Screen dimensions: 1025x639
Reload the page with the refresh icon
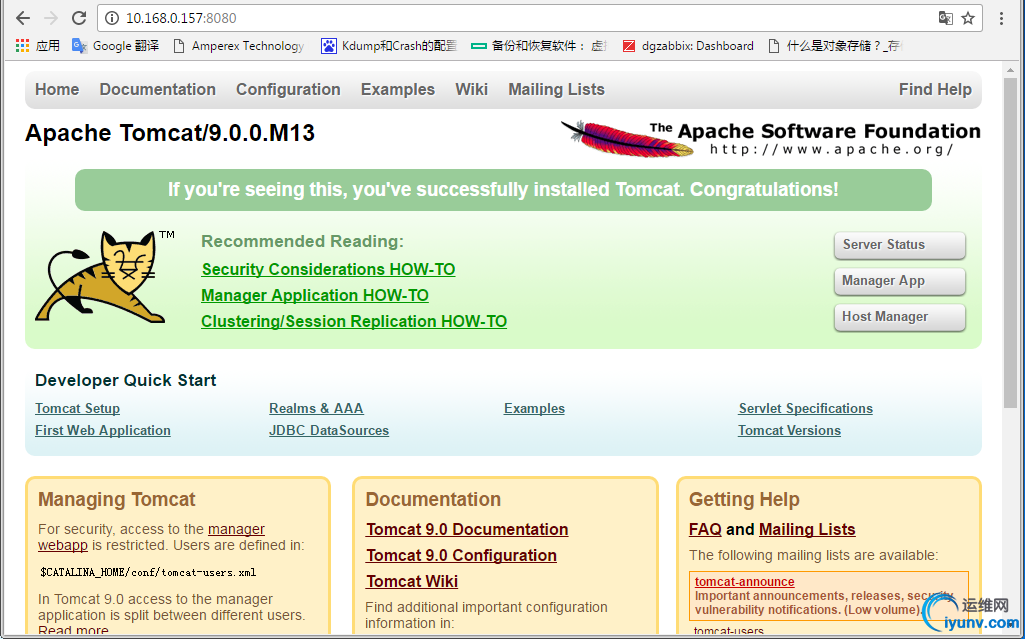[79, 18]
